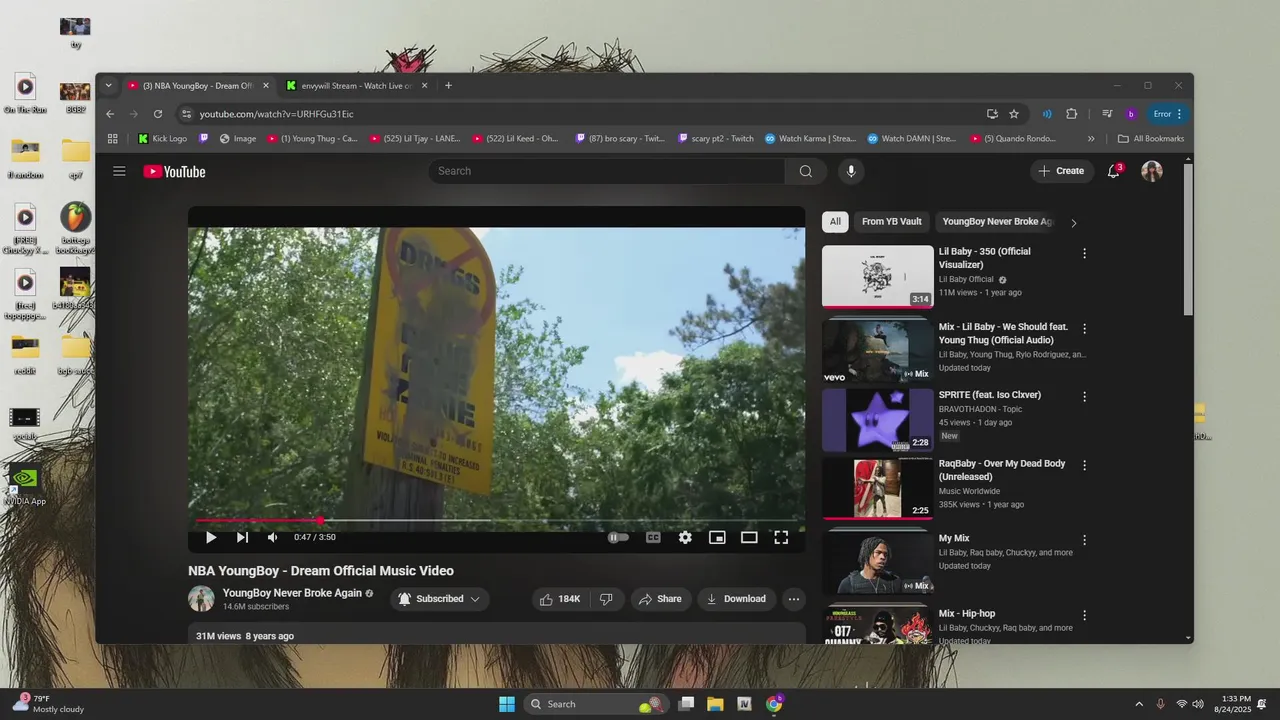Open options for My Mix

(1084, 540)
